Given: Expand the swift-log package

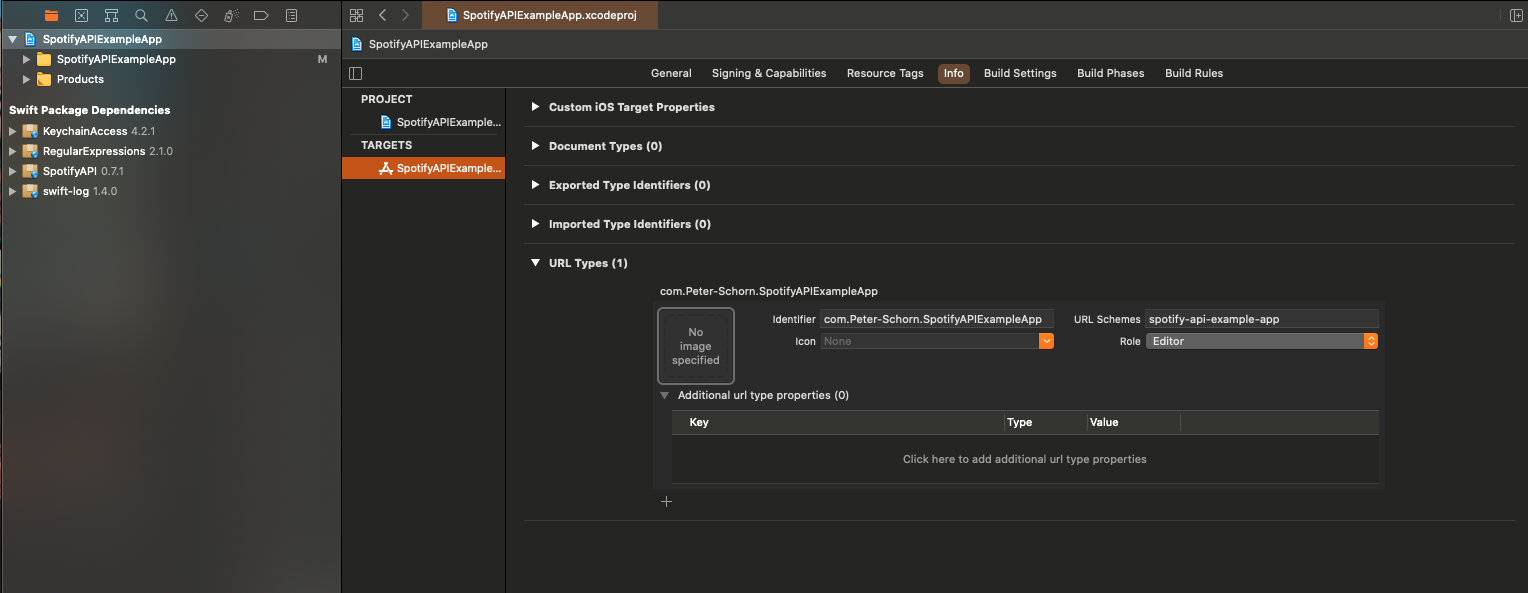Looking at the screenshot, I should [12, 191].
